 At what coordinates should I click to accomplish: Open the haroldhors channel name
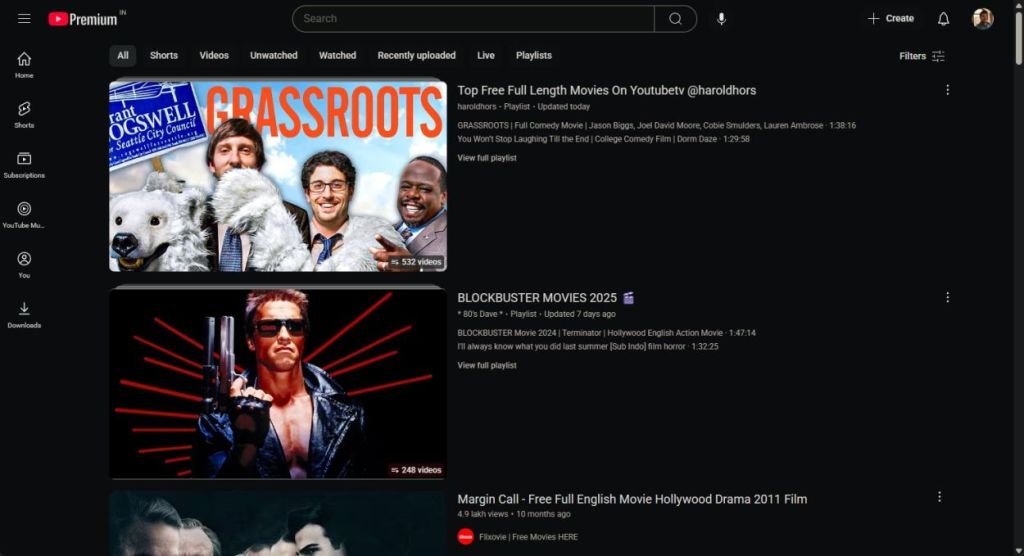477,106
